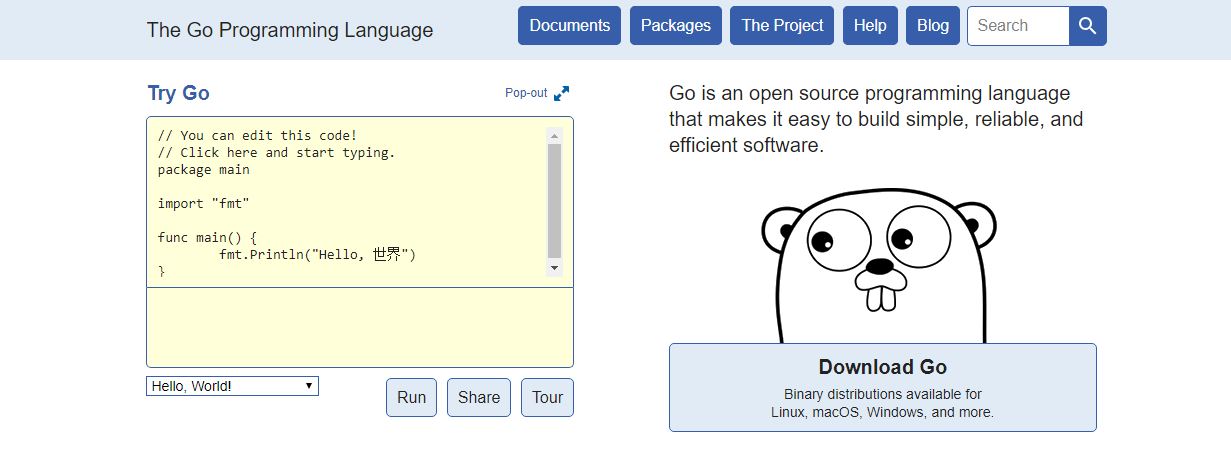Click the Pop-out expand arrows icon
Image resolution: width=1231 pixels, height=452 pixels.
click(x=562, y=93)
